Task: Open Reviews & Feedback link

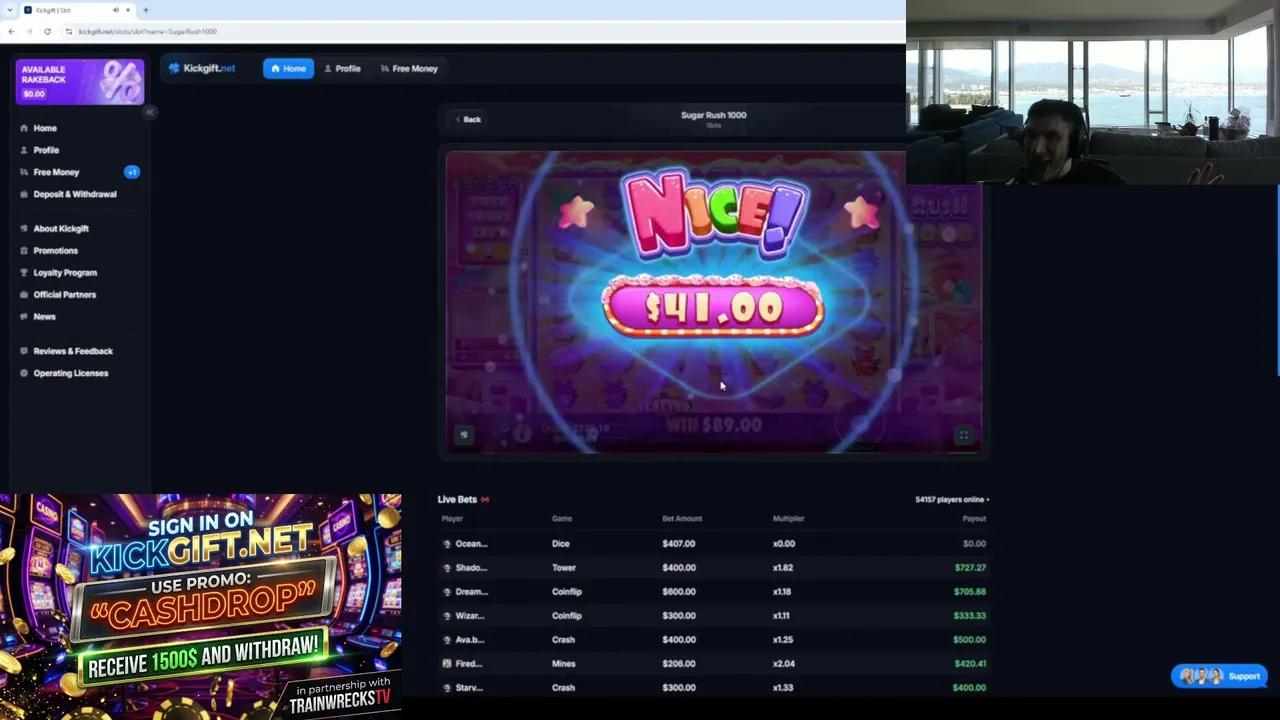Action: (73, 351)
